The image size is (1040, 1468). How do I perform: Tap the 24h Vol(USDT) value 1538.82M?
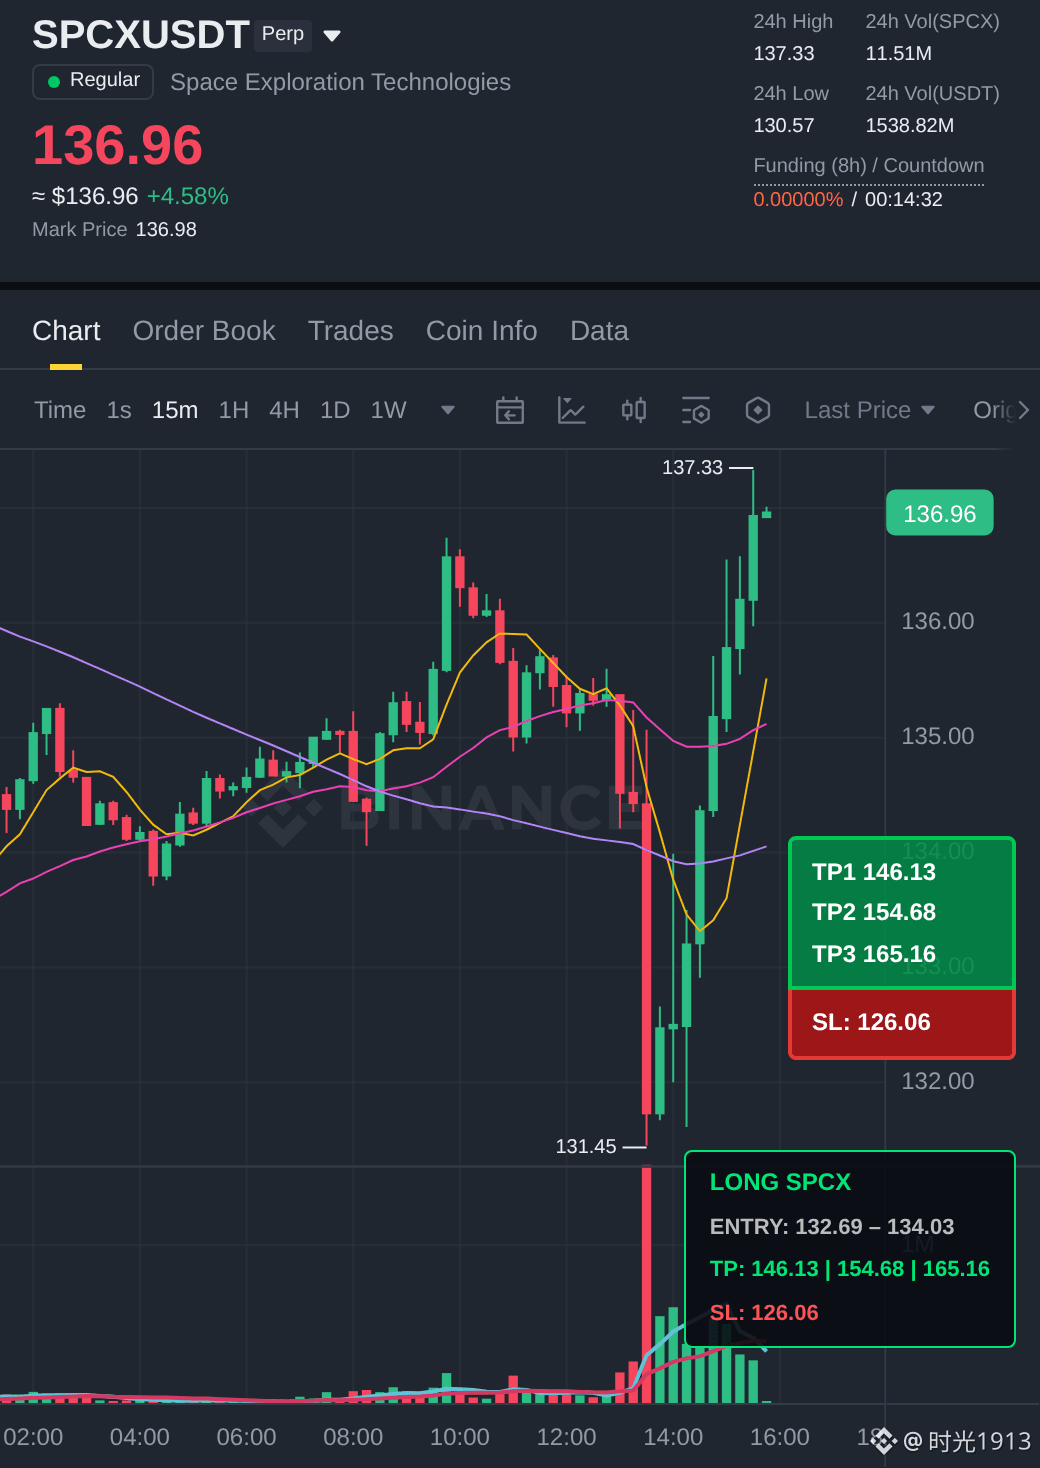click(910, 125)
